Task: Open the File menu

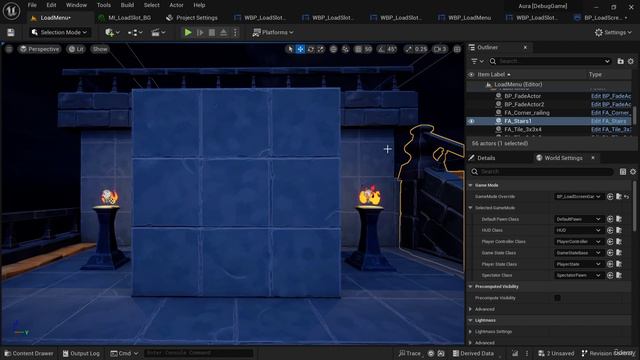Action: [32, 5]
